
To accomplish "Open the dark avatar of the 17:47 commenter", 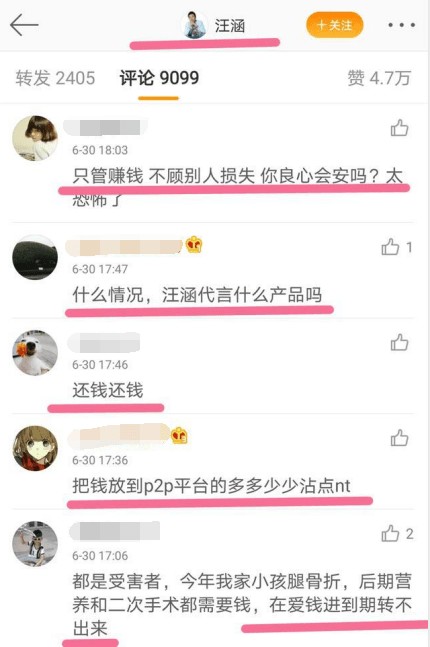I will pyautogui.click(x=35, y=257).
